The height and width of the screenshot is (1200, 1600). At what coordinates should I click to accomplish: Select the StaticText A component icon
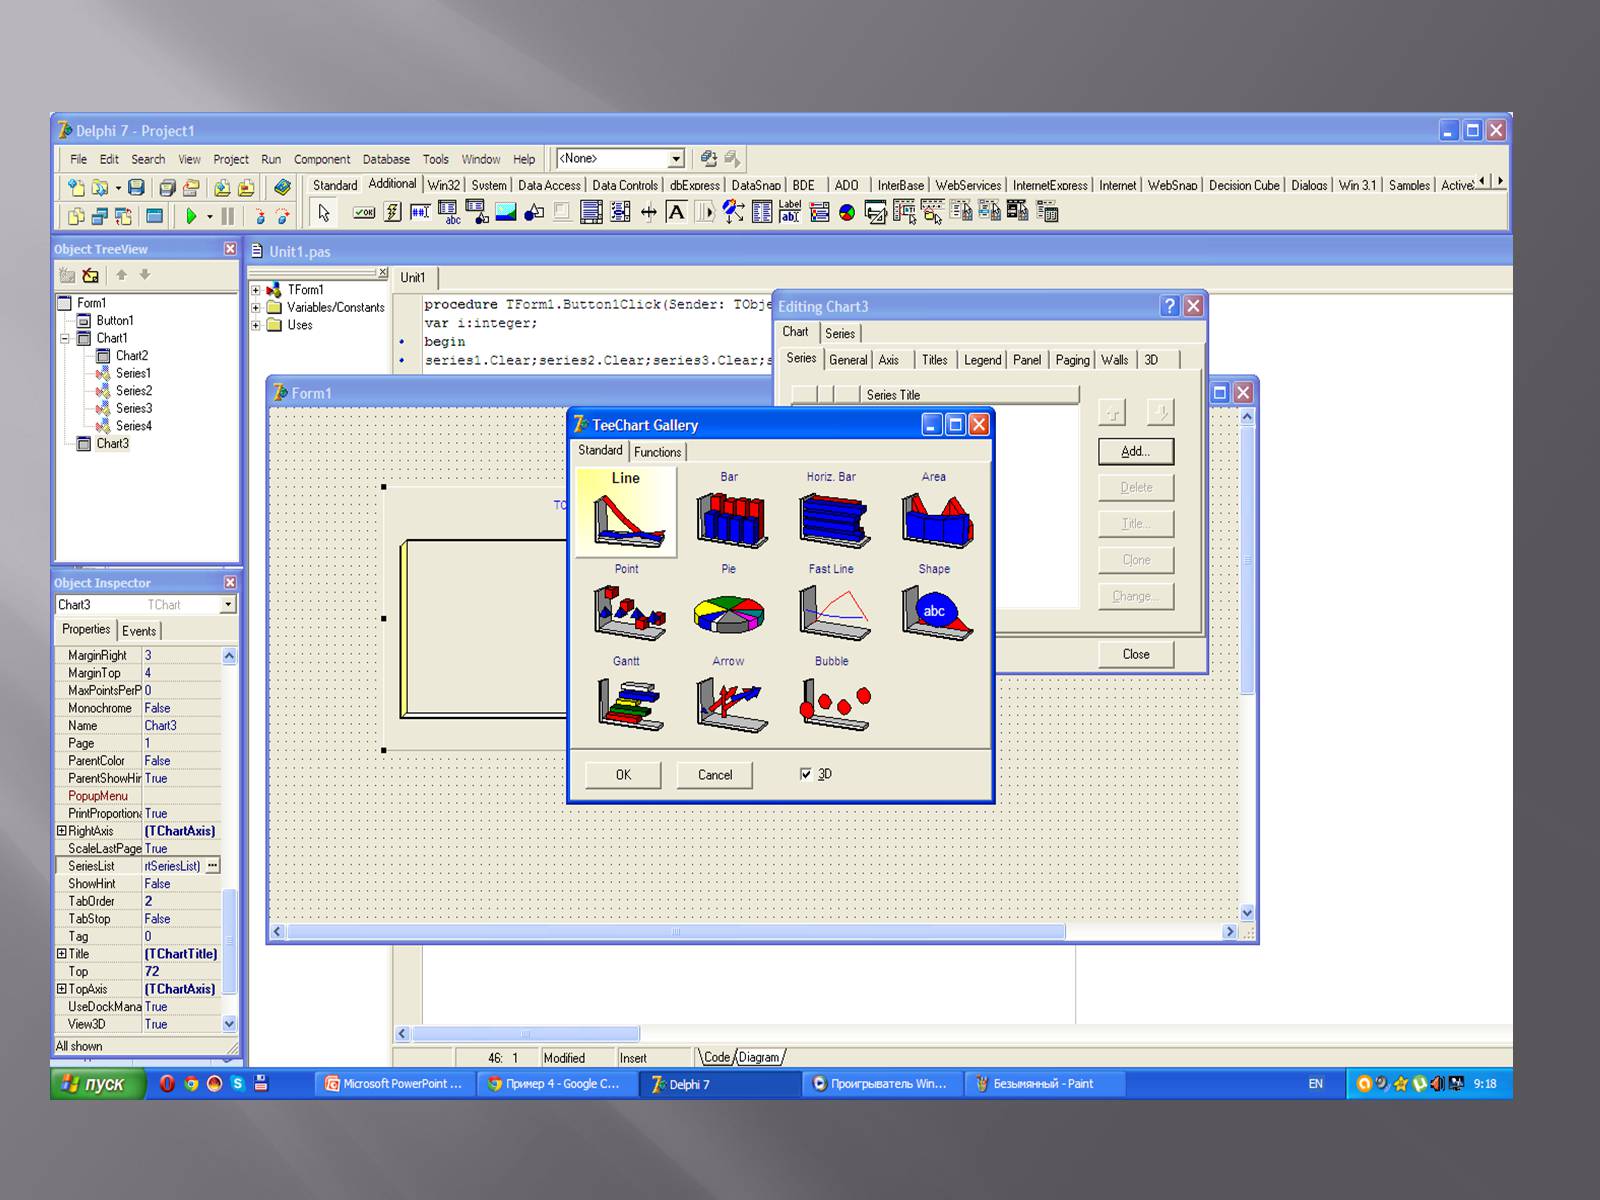pyautogui.click(x=676, y=212)
